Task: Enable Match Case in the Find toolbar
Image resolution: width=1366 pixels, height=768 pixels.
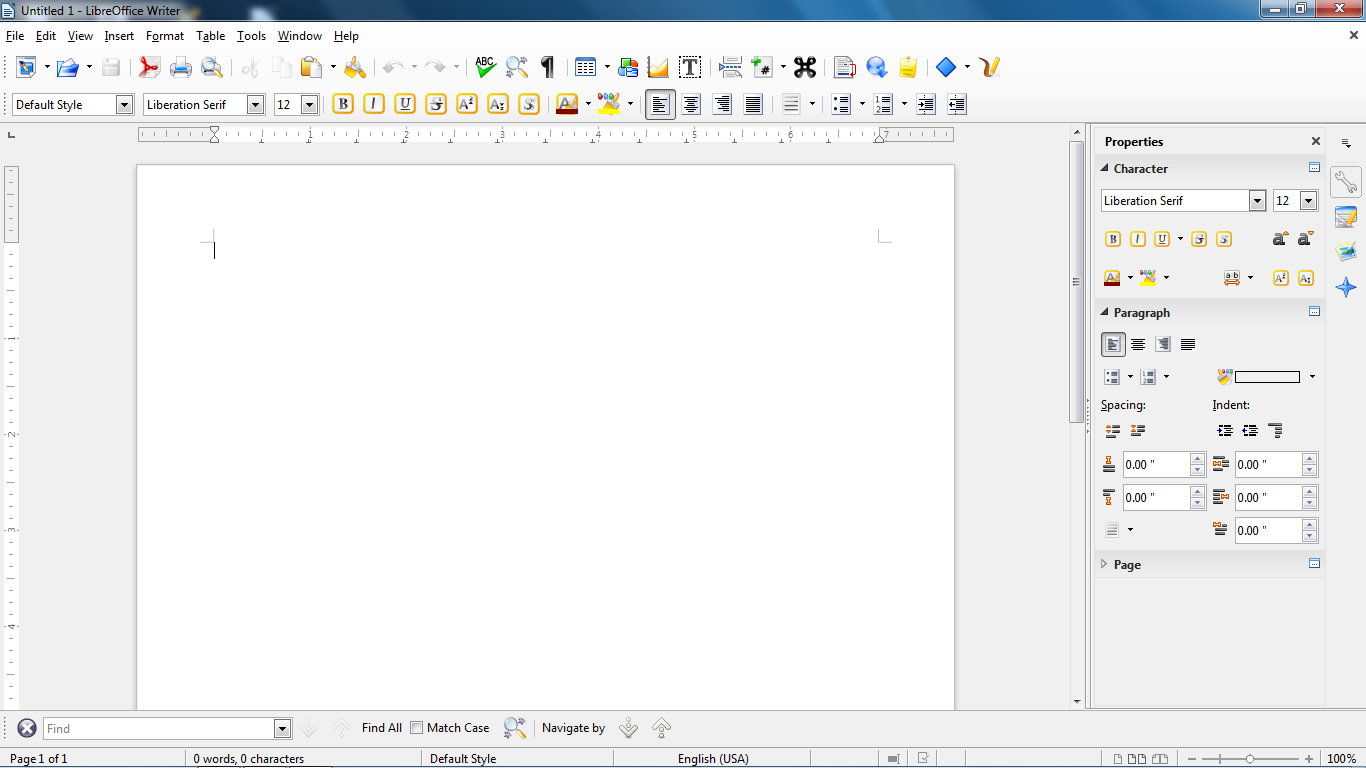Action: coord(415,728)
